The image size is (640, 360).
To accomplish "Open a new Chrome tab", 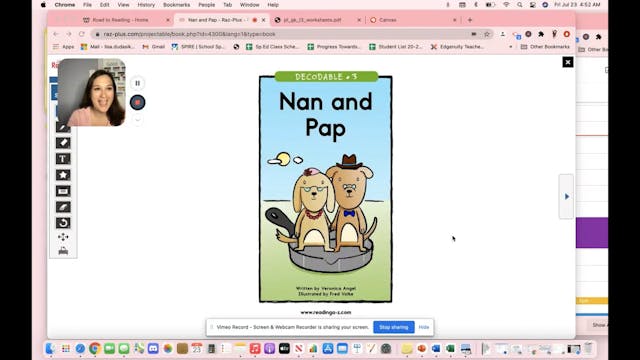I will tap(470, 20).
